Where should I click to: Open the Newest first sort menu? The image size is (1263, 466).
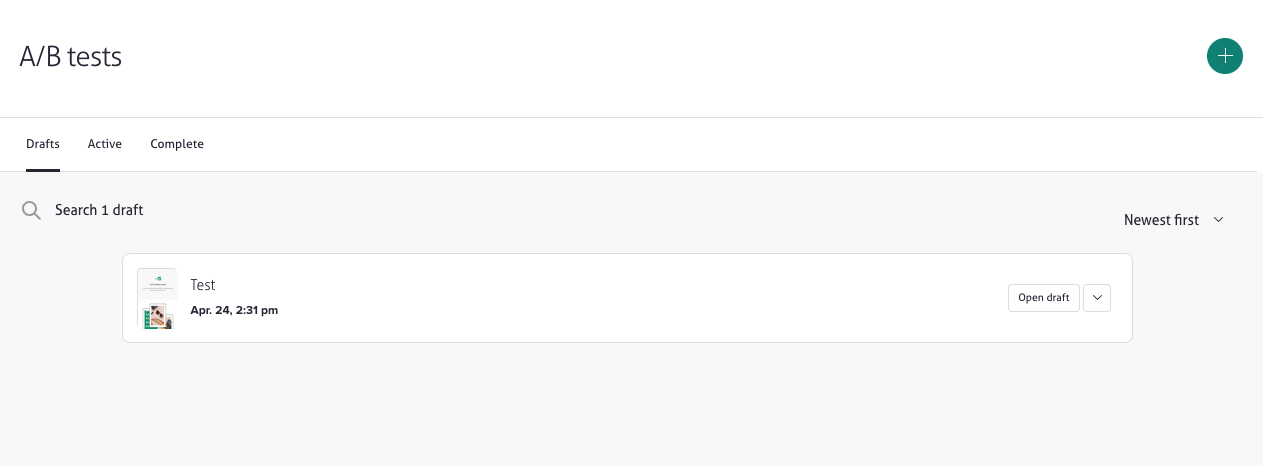pos(1161,220)
